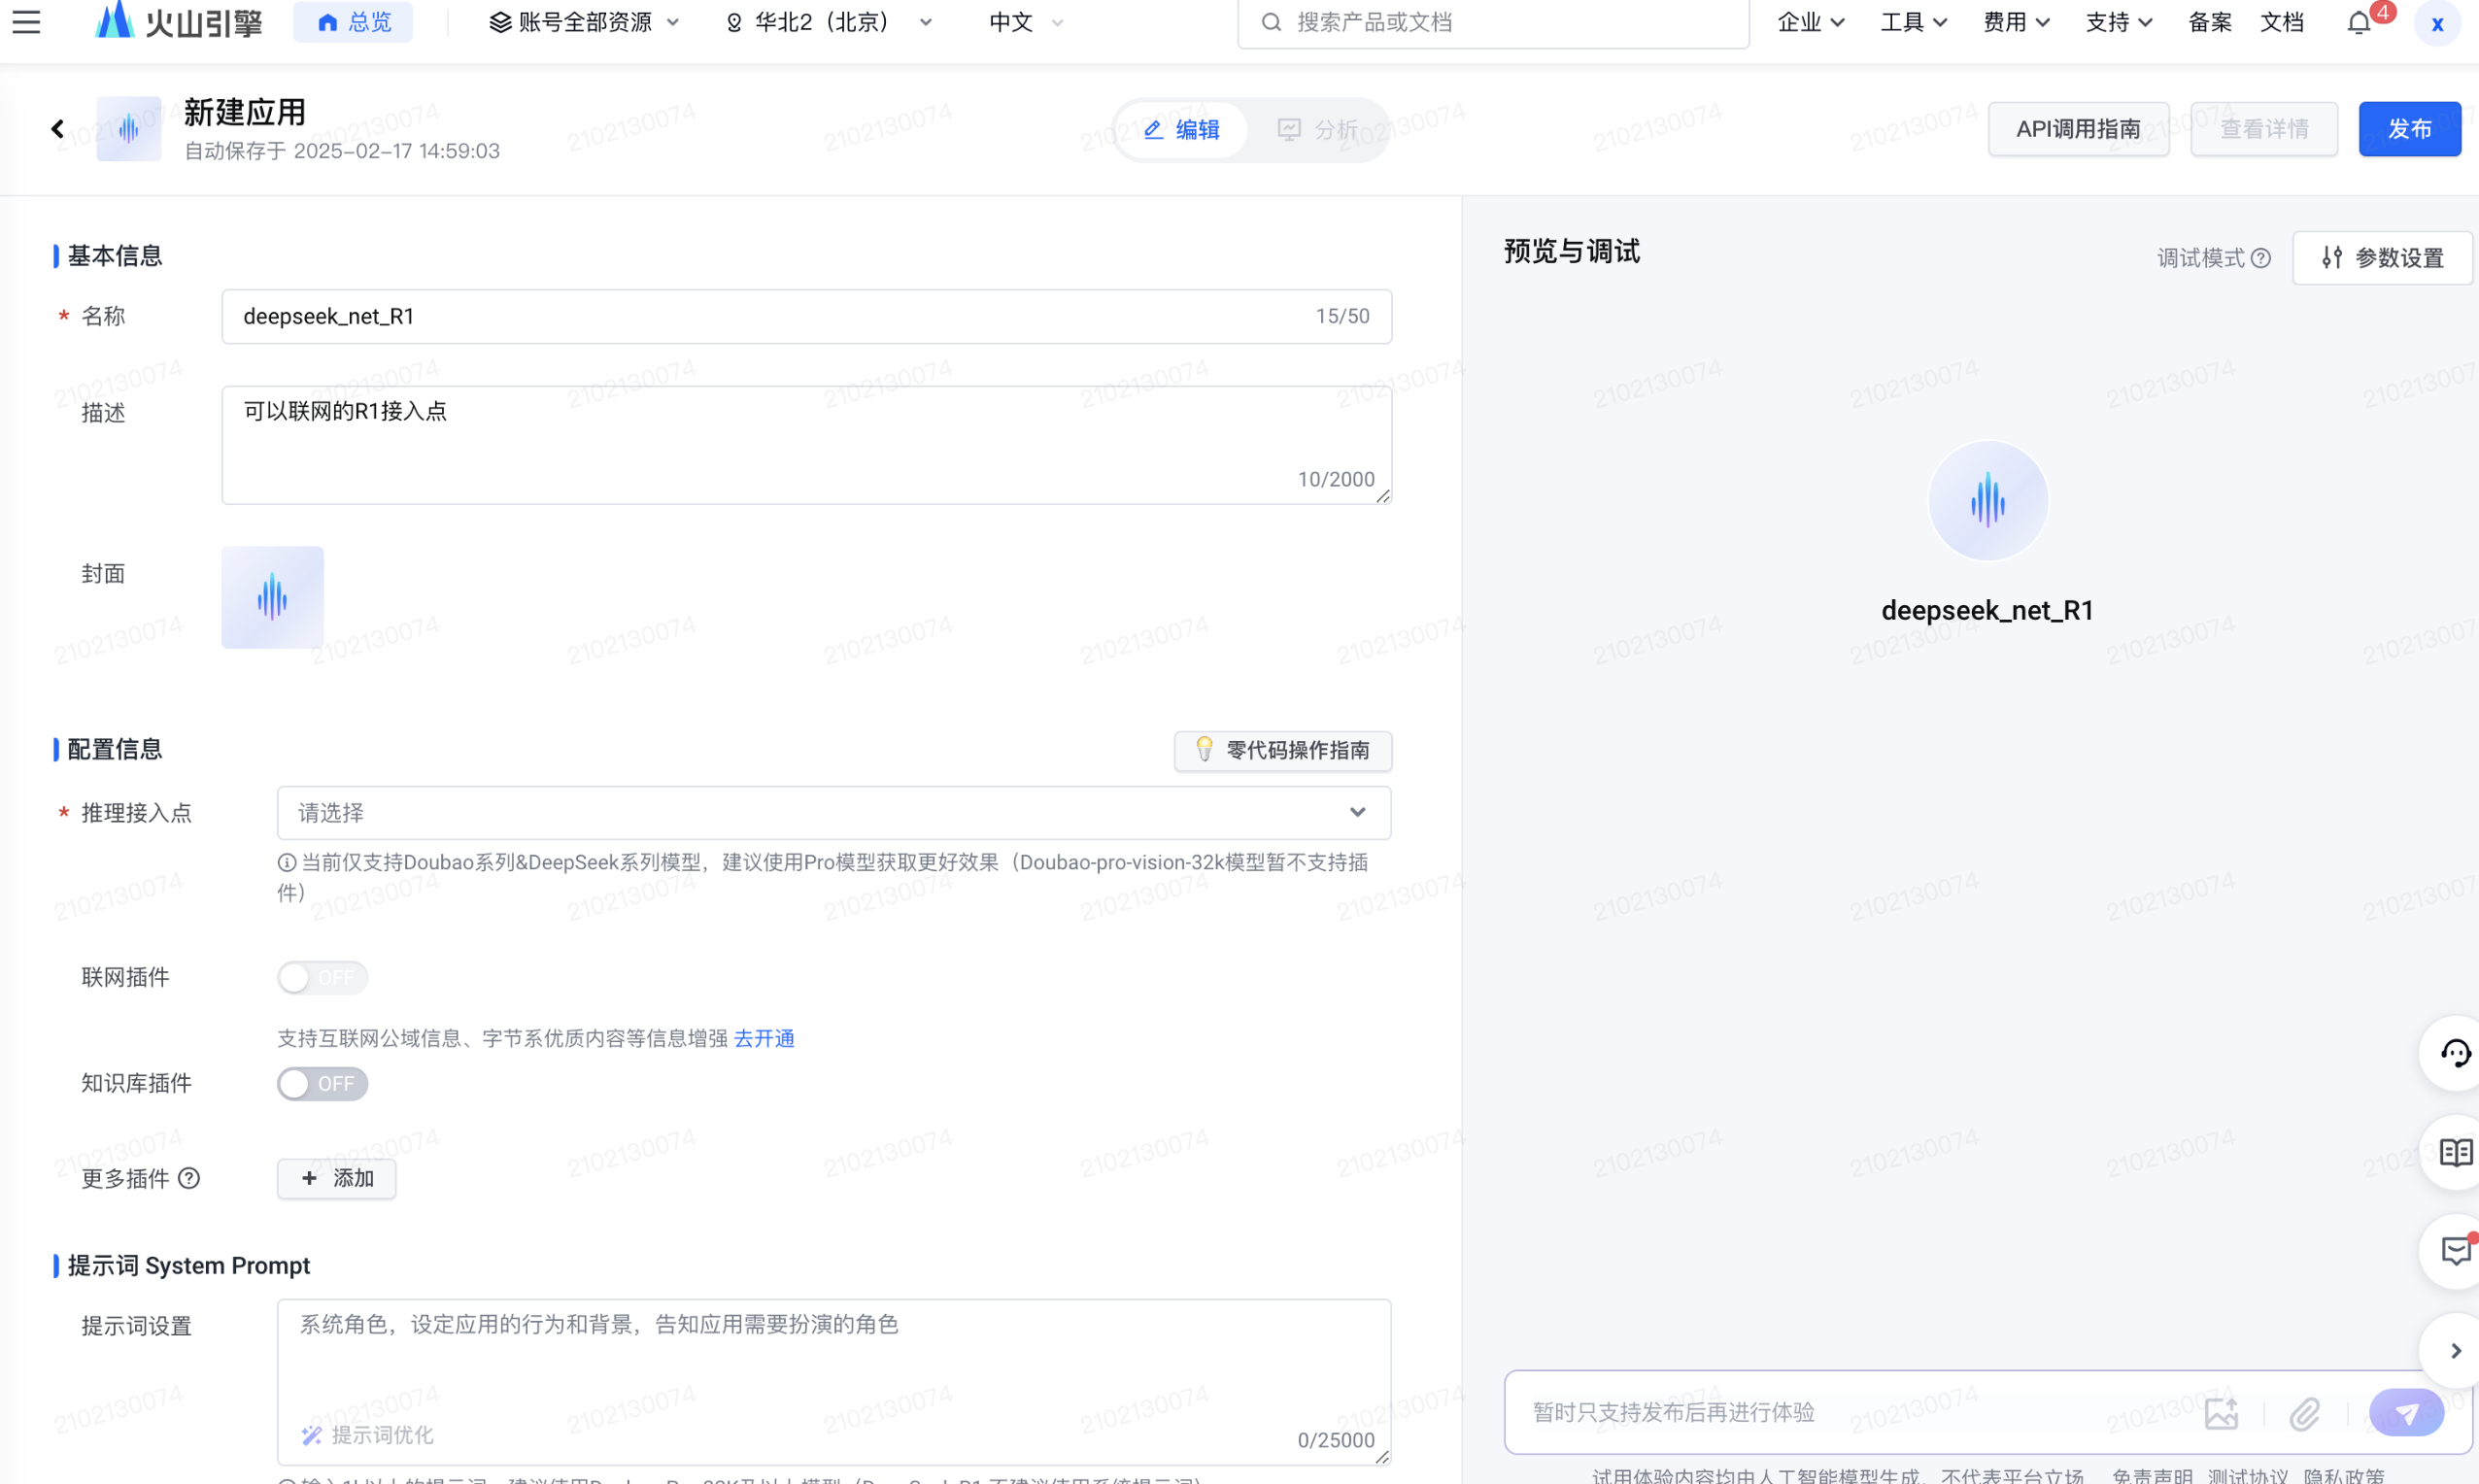This screenshot has height=1484, width=2479.
Task: Click the send message arrow button
Action: (2405, 1412)
